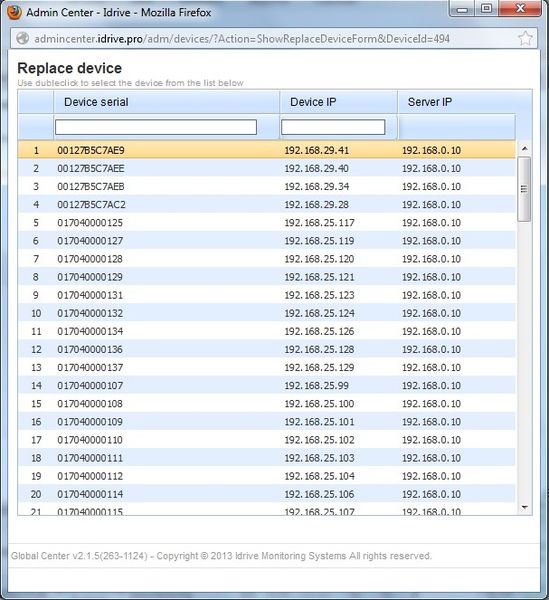Minimize the Firefox window
The image size is (549, 600).
462,9
